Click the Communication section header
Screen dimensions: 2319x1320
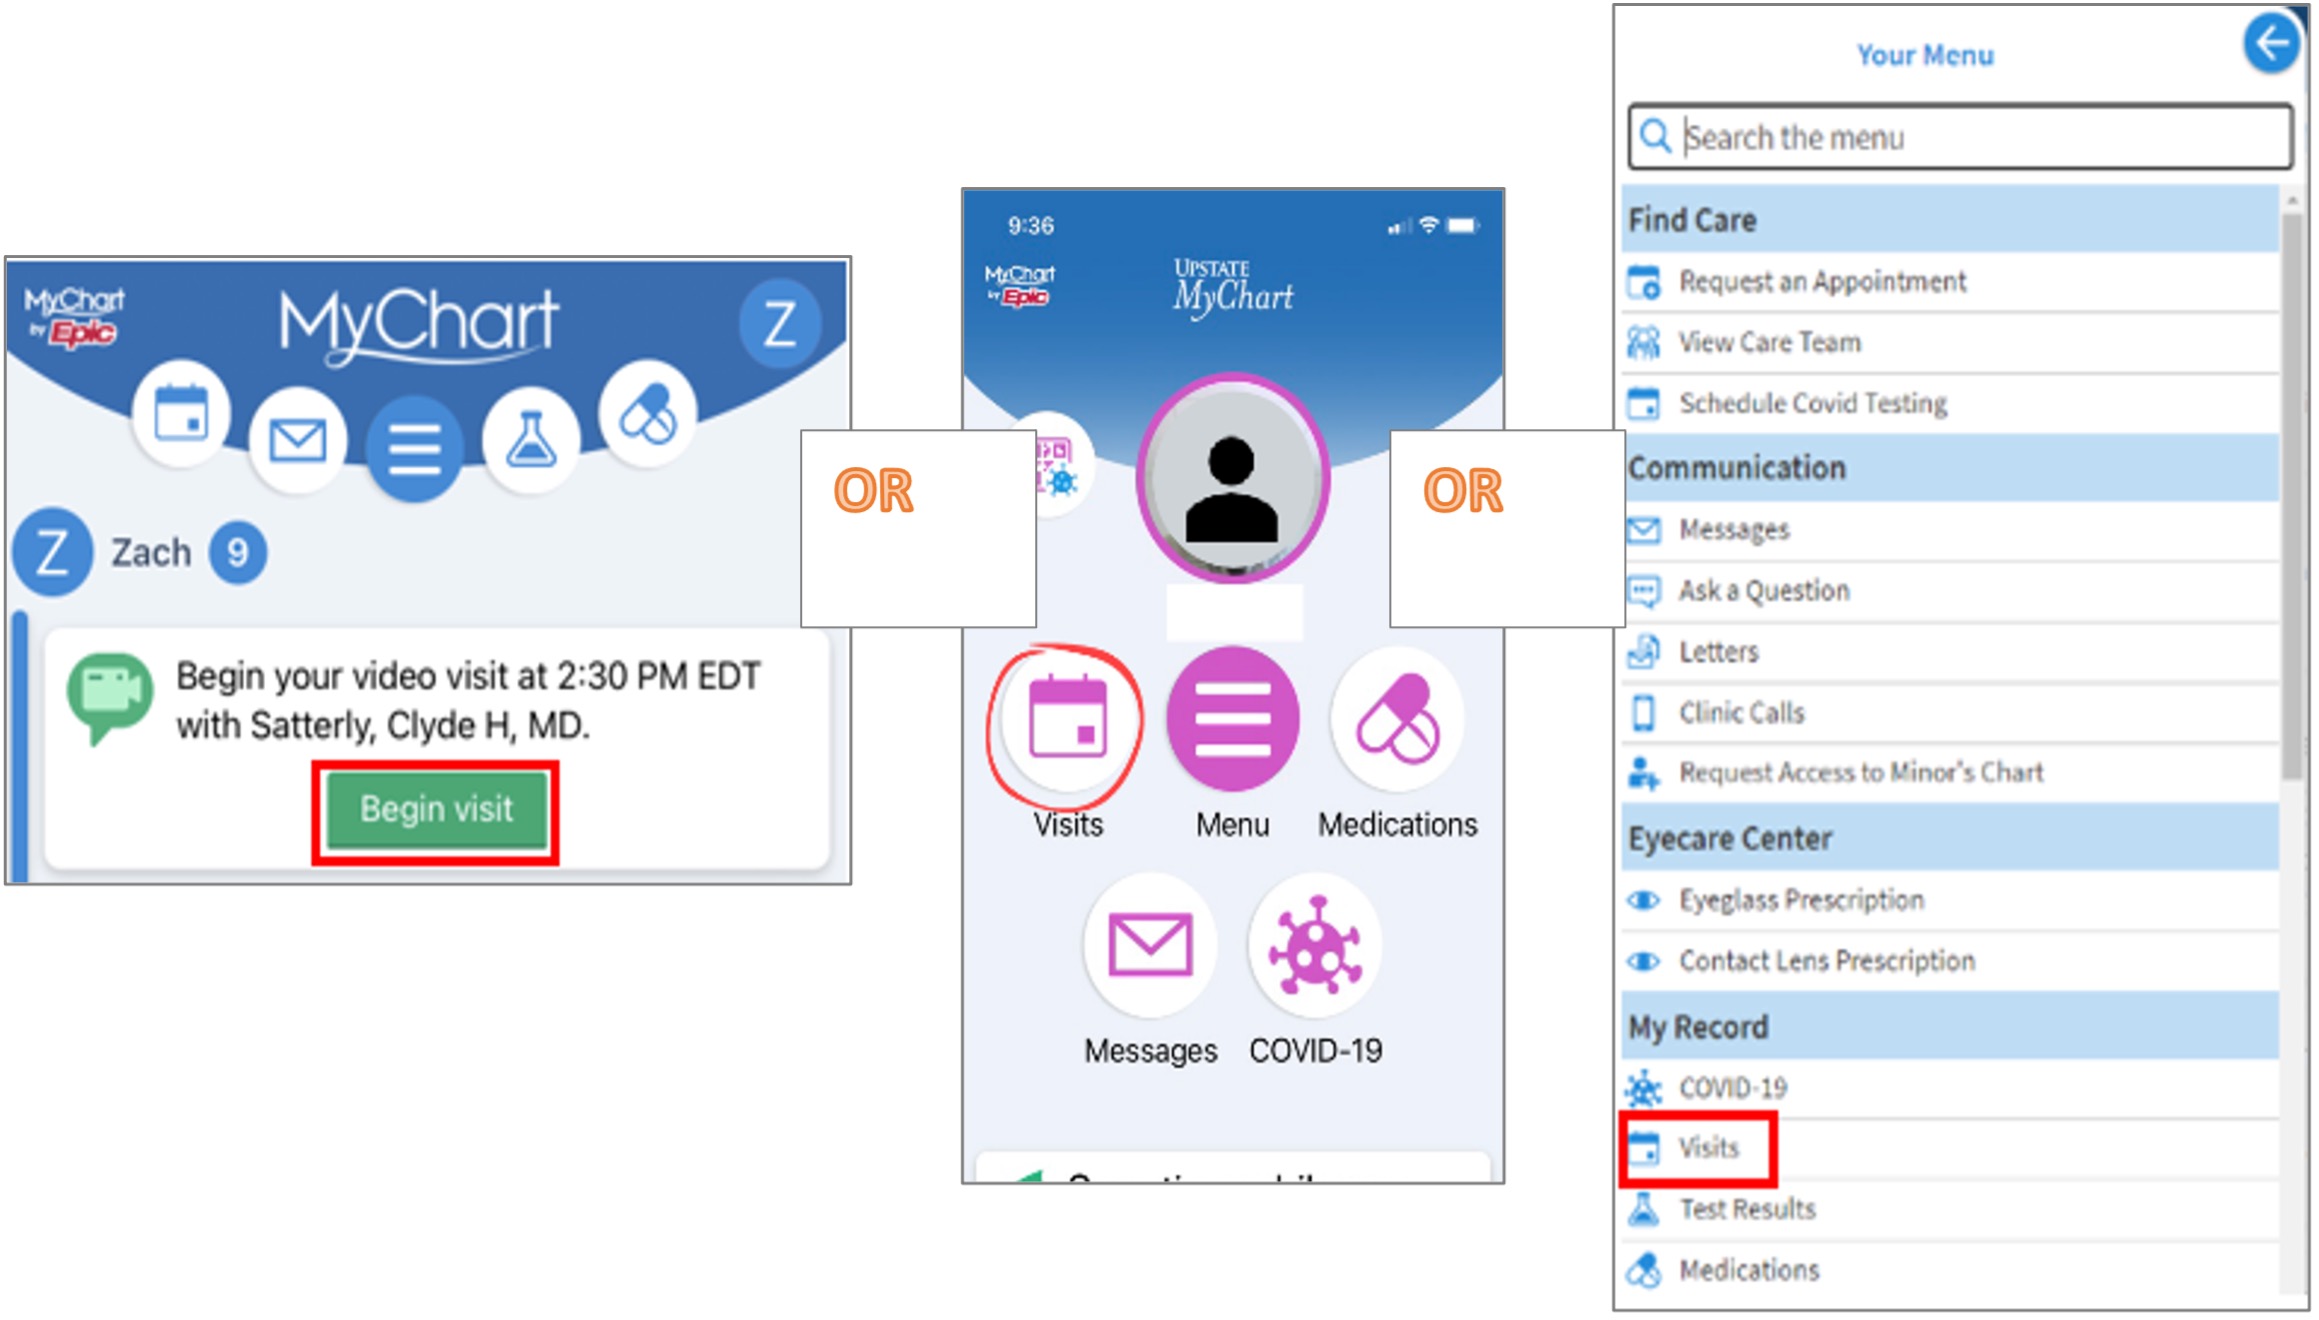[1950, 467]
